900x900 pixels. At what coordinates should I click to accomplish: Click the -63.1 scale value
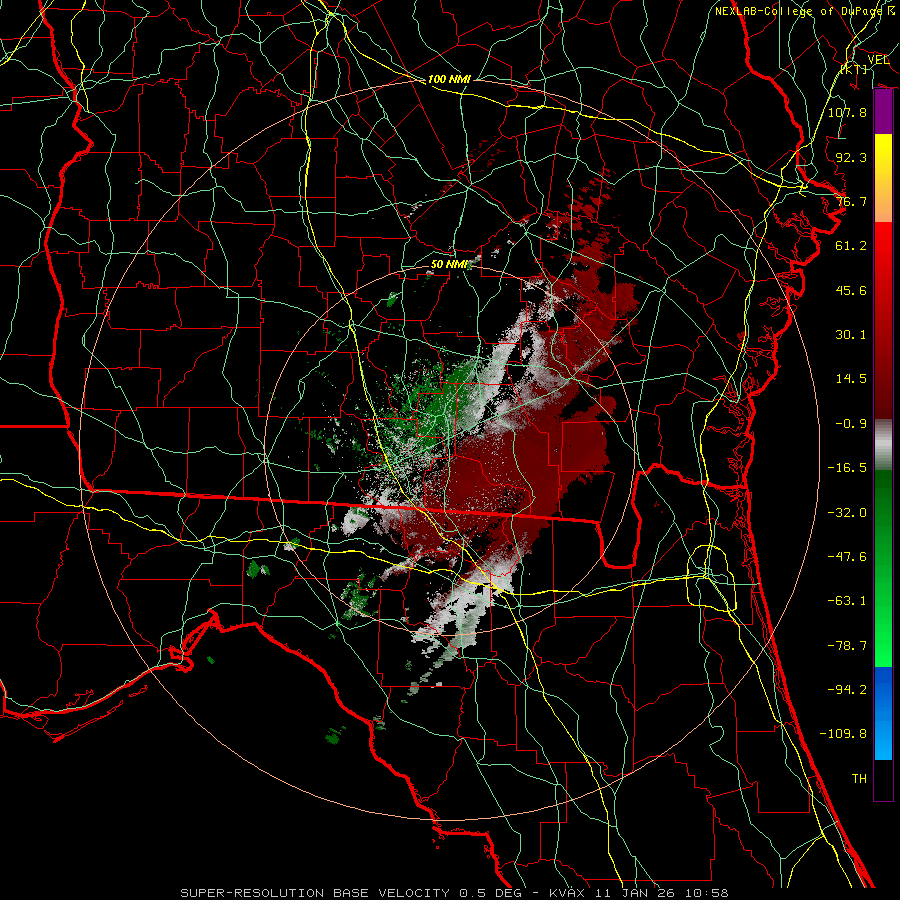847,601
